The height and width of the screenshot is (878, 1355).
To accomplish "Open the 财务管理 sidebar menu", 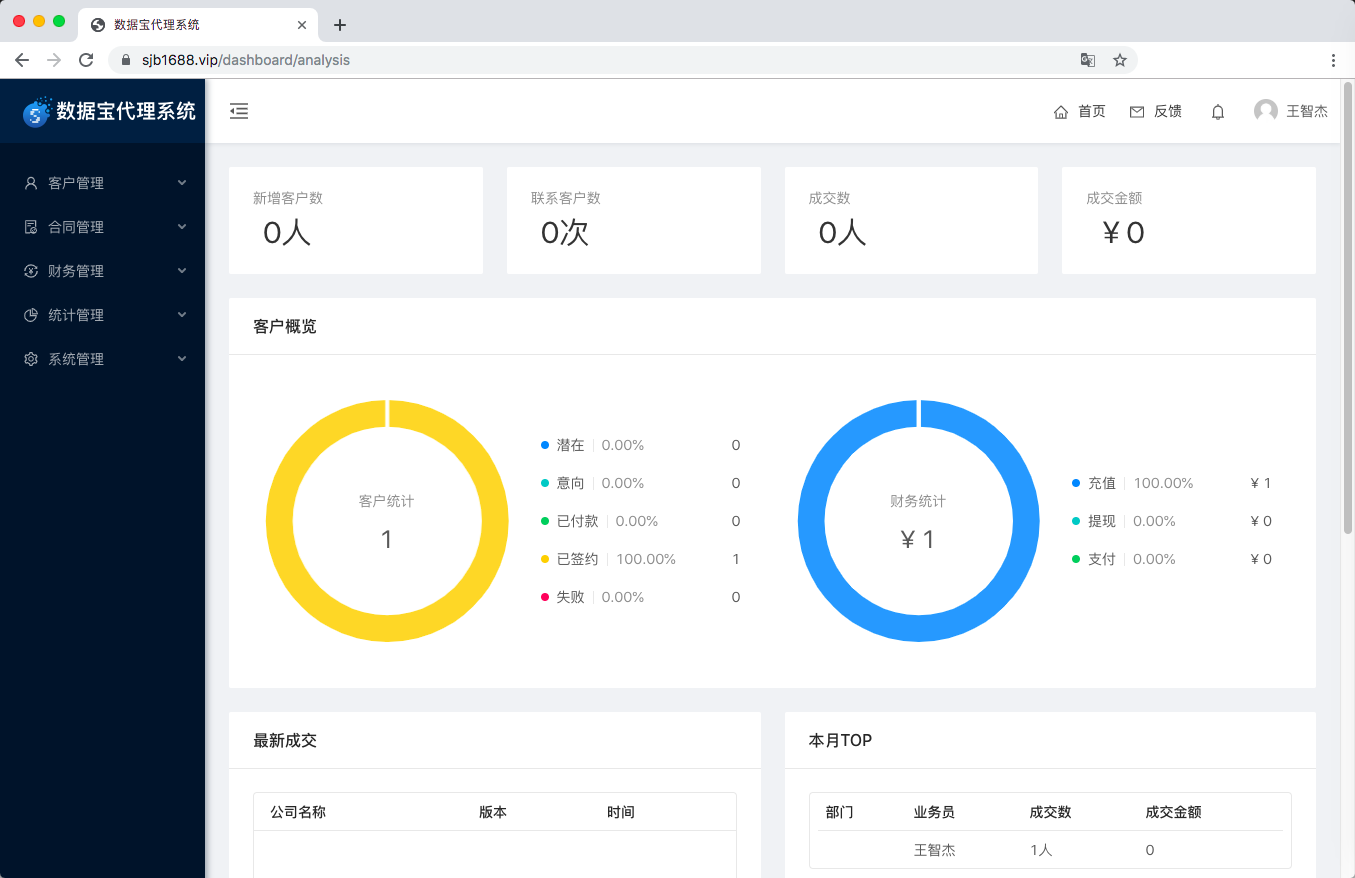I will tap(102, 271).
